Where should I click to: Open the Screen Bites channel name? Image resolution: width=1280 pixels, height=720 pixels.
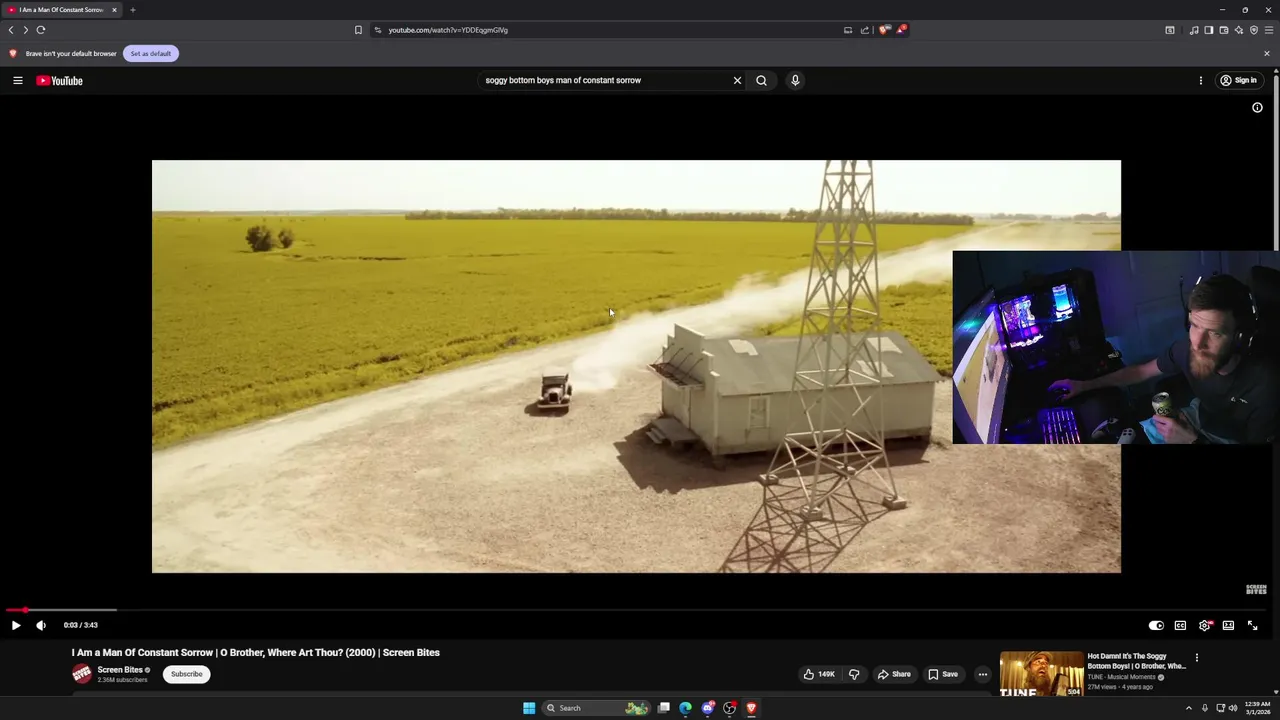pos(120,670)
